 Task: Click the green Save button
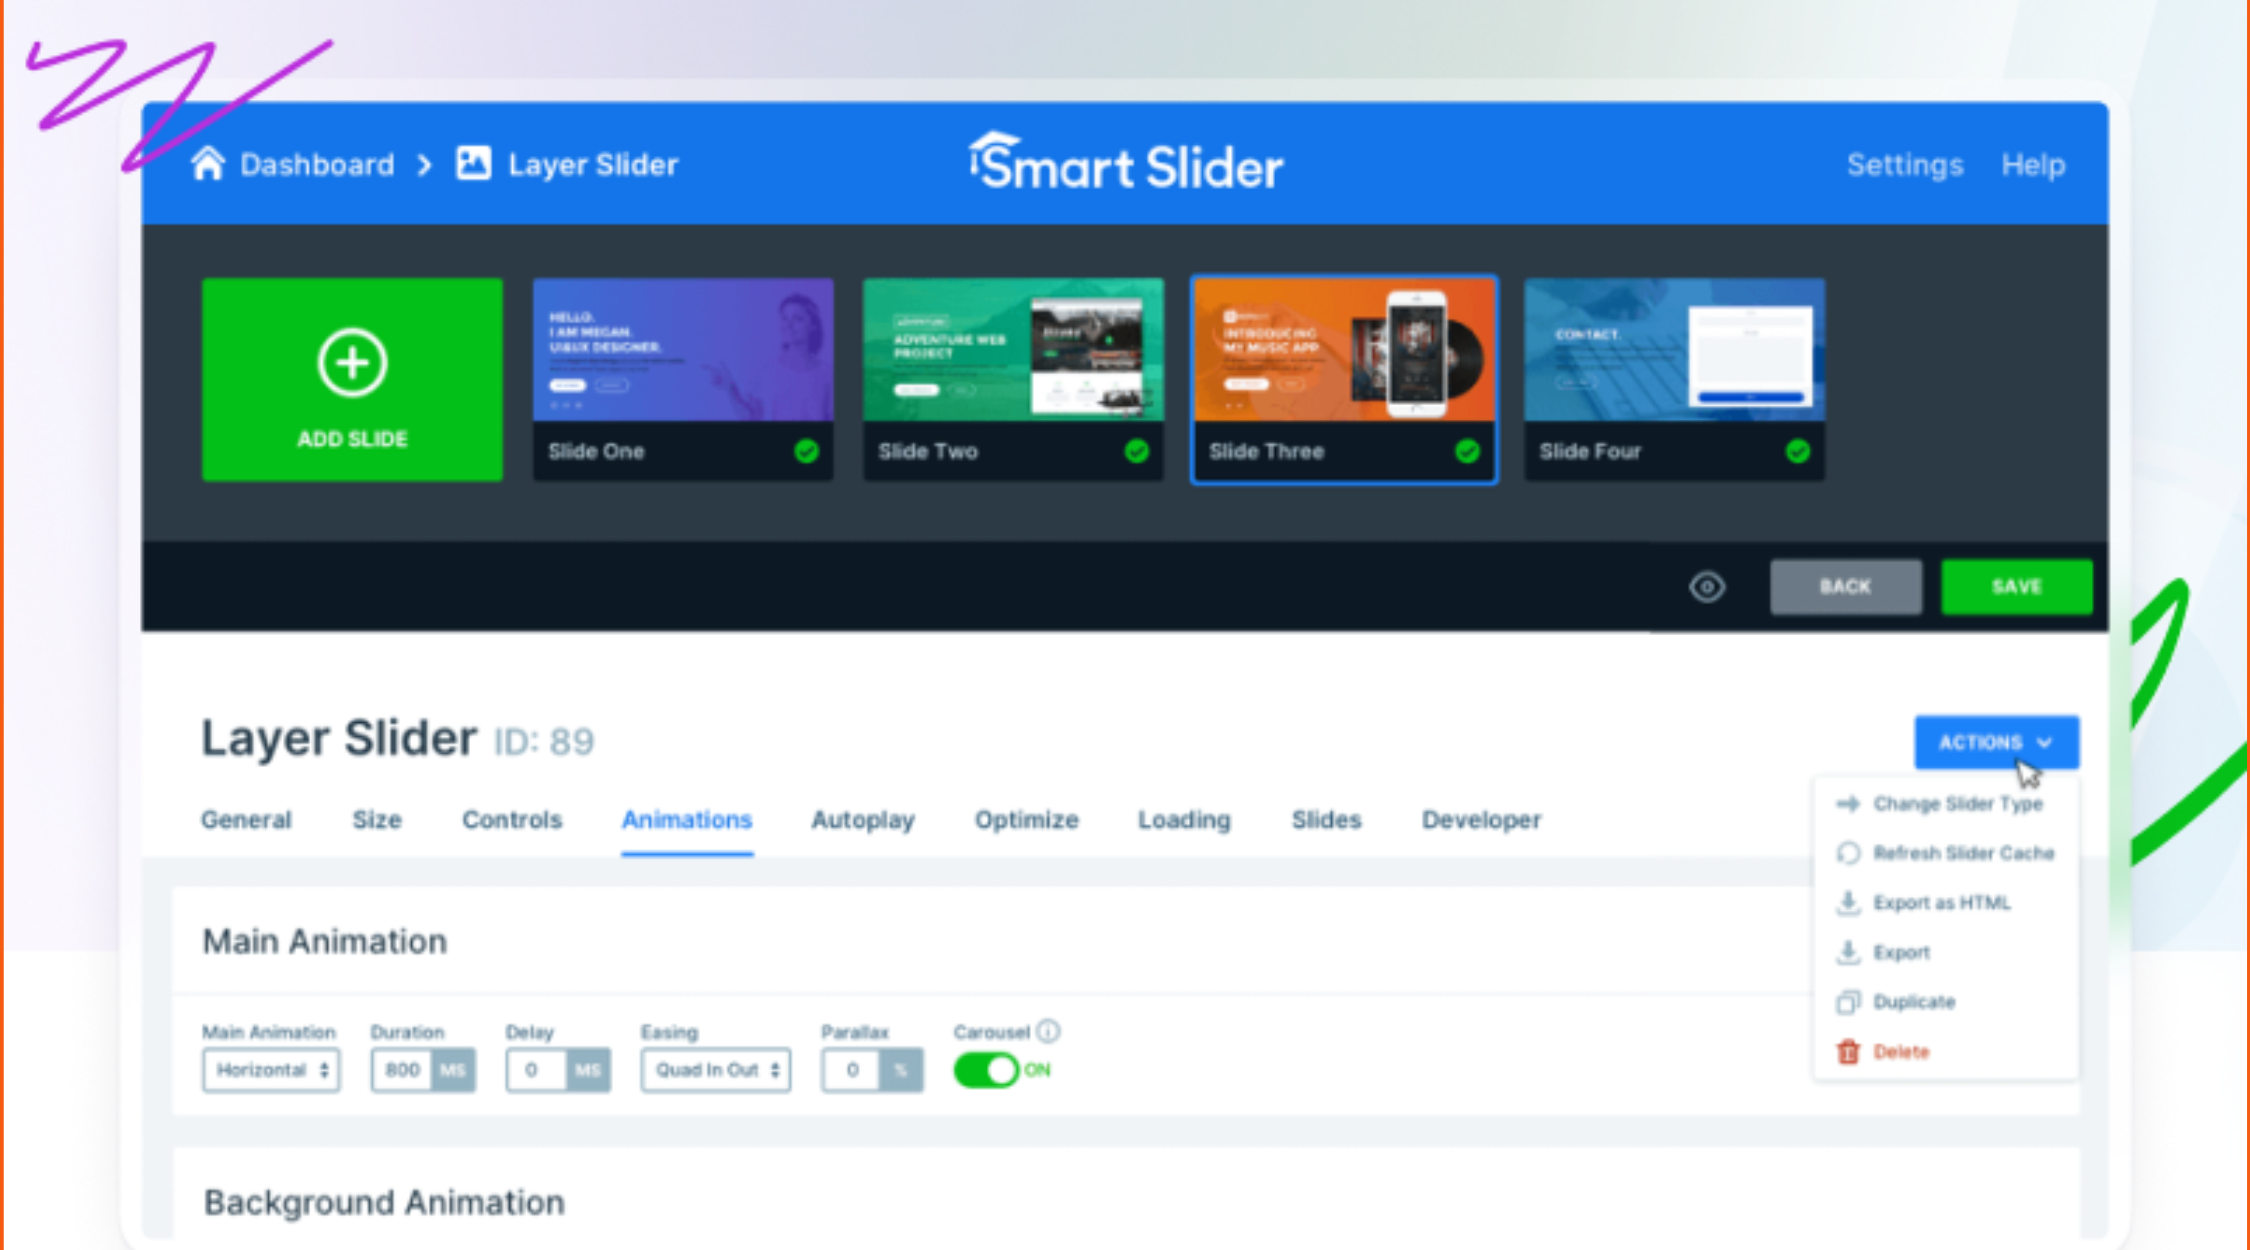[2016, 587]
